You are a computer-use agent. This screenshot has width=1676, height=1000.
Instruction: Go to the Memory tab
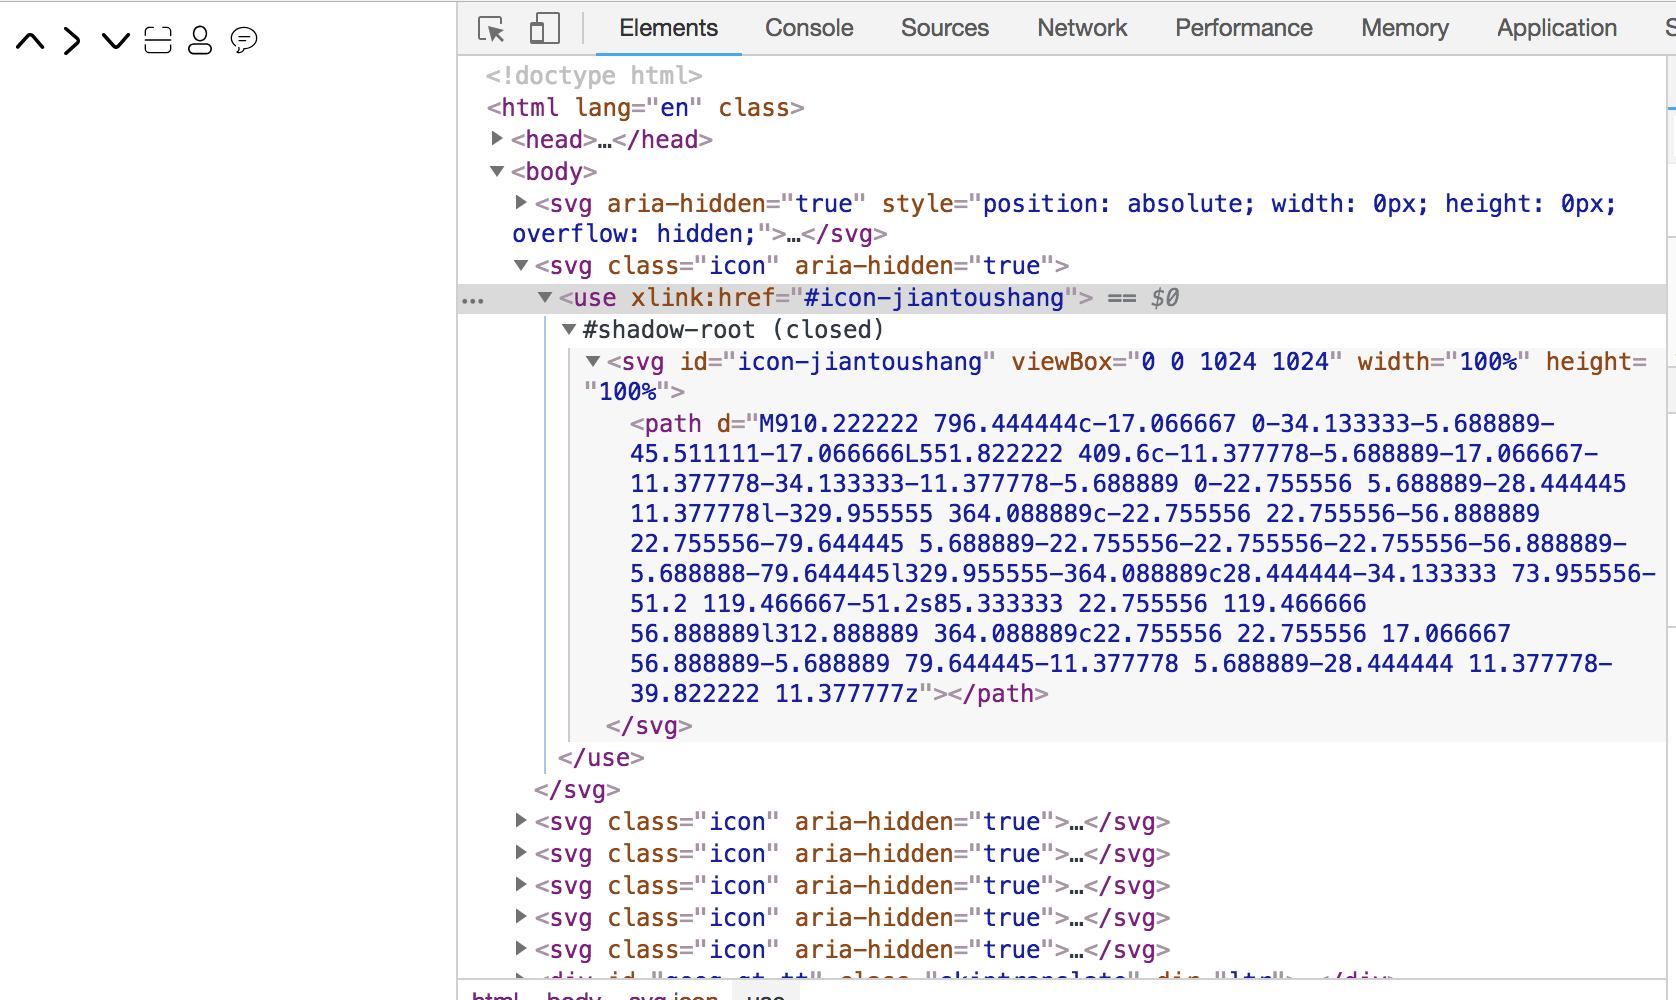pos(1405,28)
